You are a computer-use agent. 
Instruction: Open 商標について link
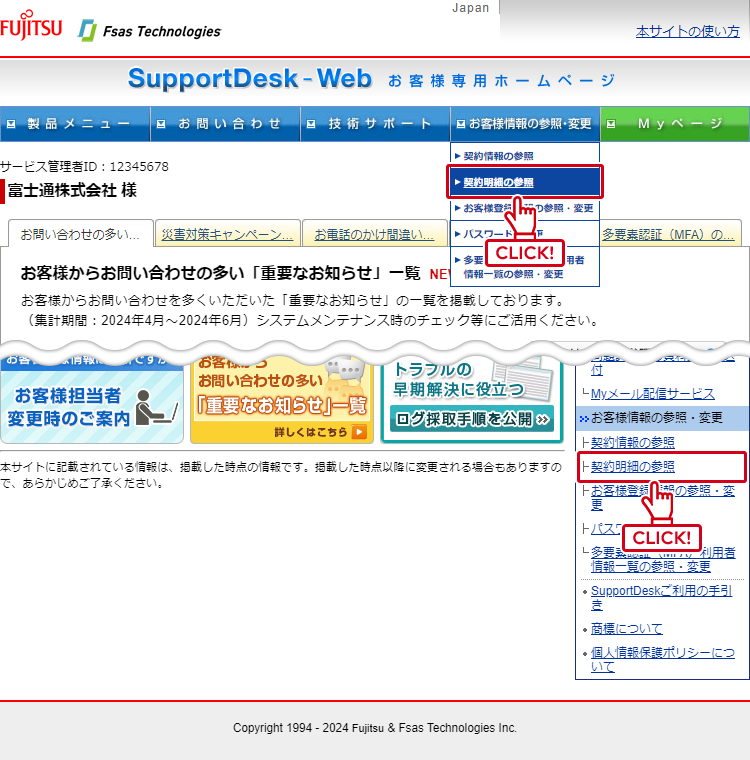click(626, 629)
